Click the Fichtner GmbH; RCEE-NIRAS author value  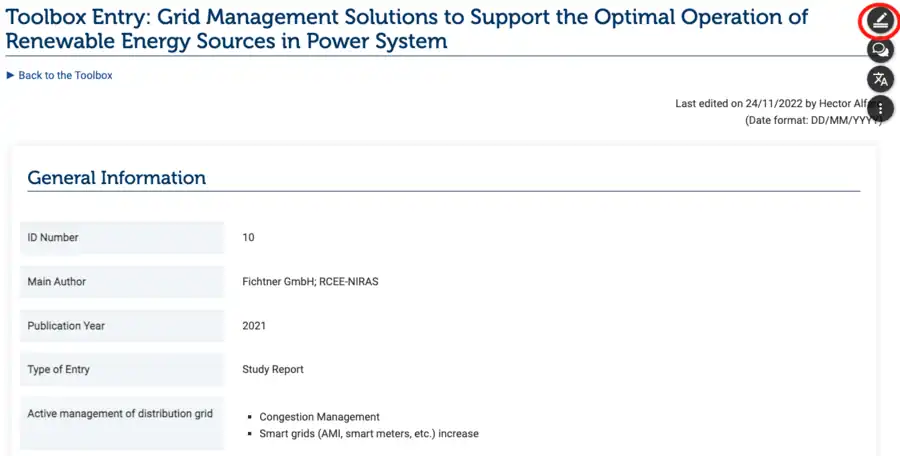(310, 282)
